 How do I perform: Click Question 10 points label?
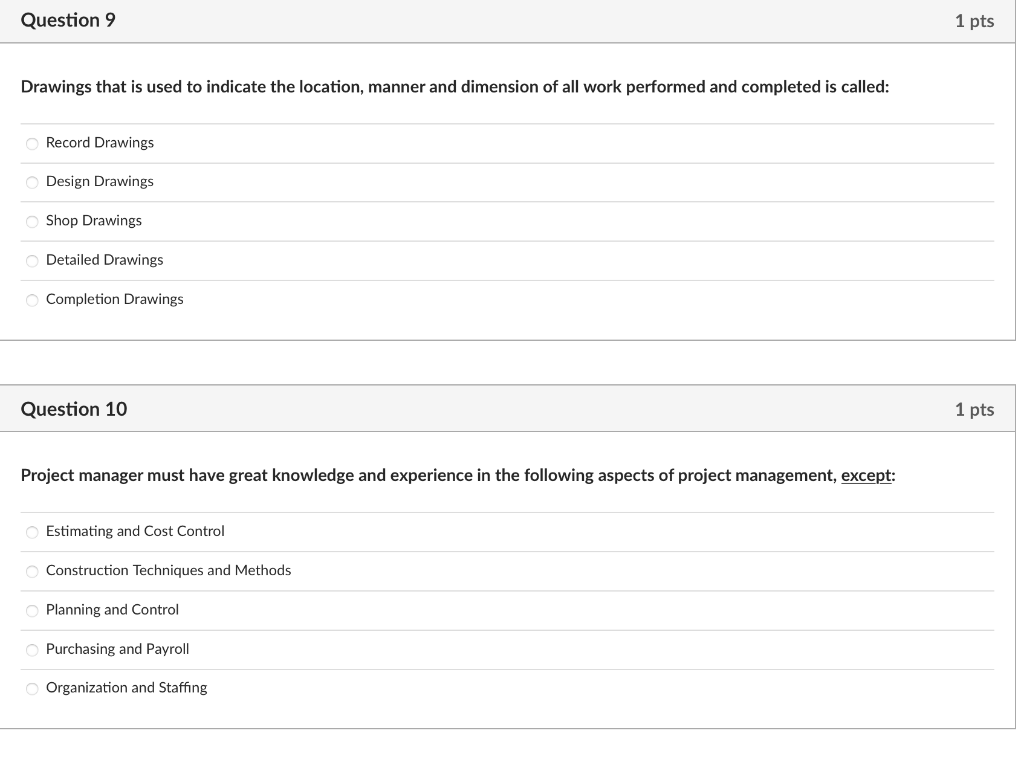(x=974, y=409)
